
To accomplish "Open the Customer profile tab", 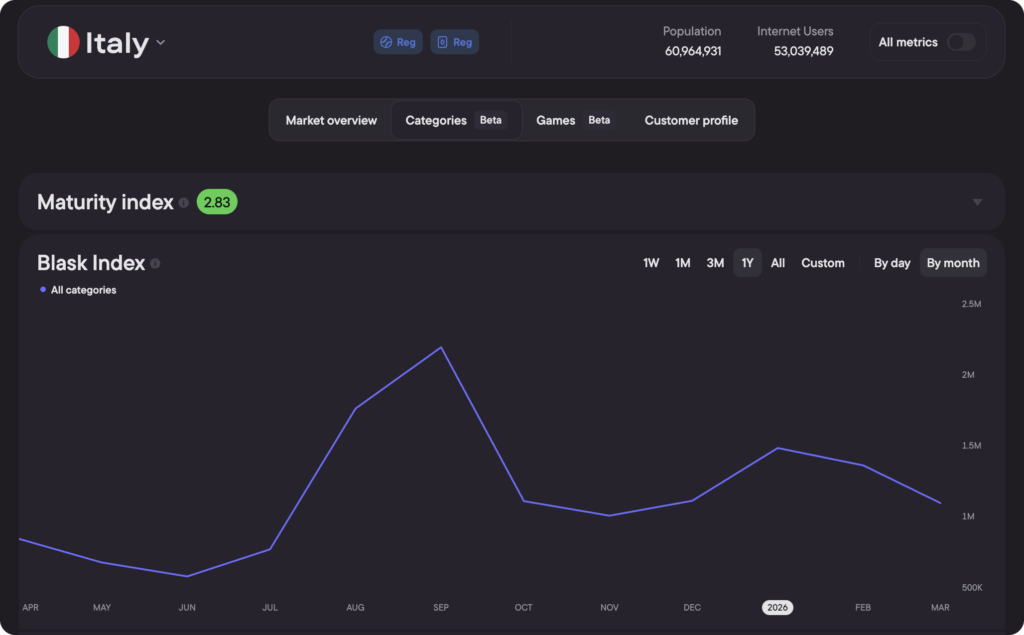I will click(x=691, y=120).
